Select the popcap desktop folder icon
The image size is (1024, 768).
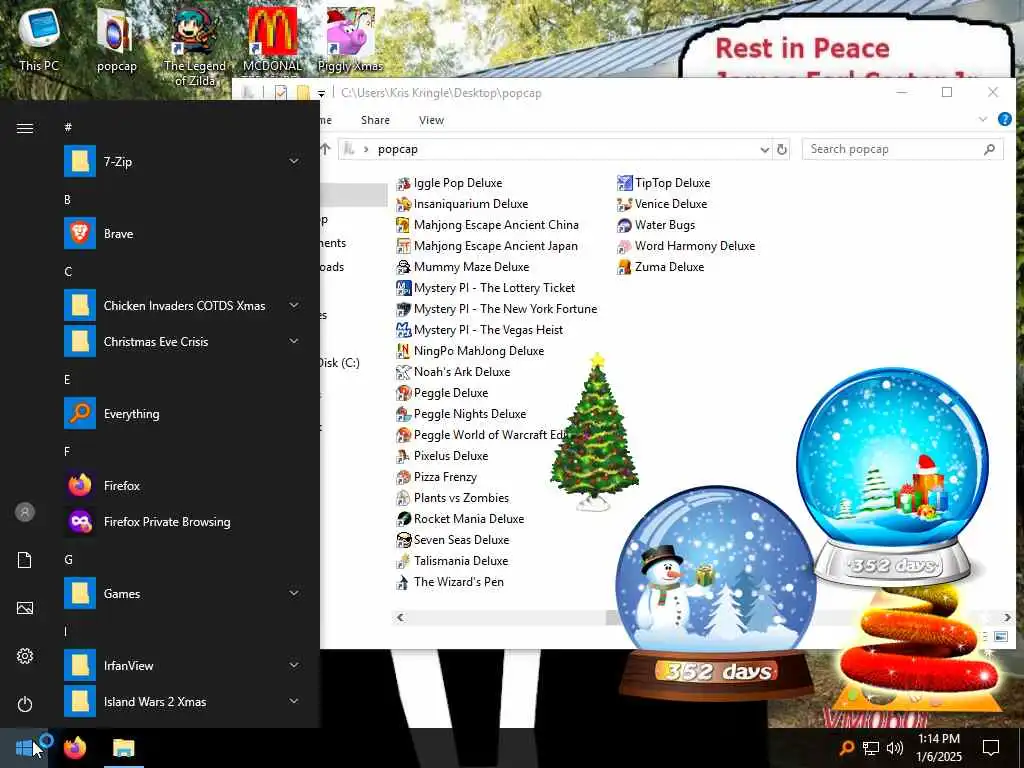(116, 40)
